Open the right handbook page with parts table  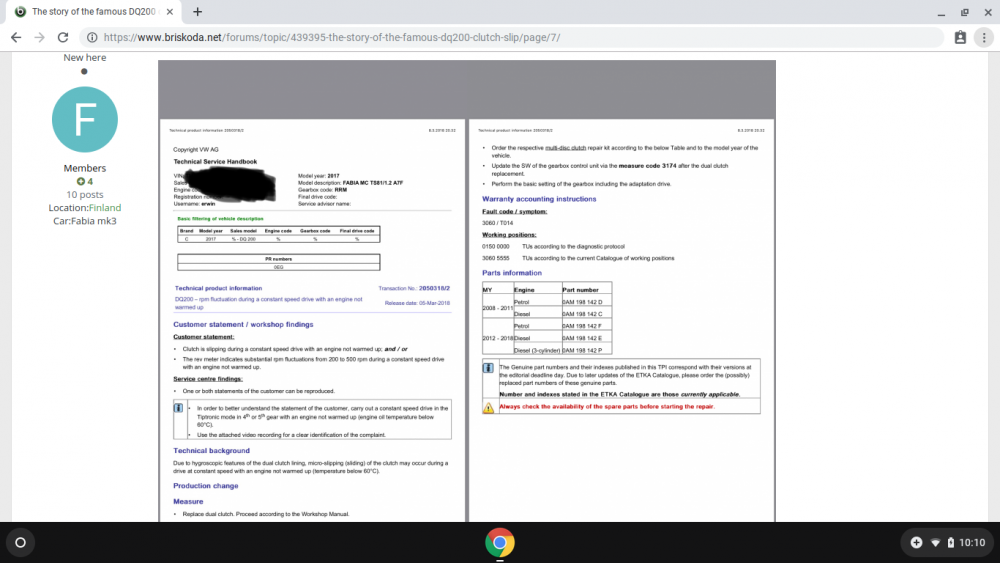(x=621, y=320)
